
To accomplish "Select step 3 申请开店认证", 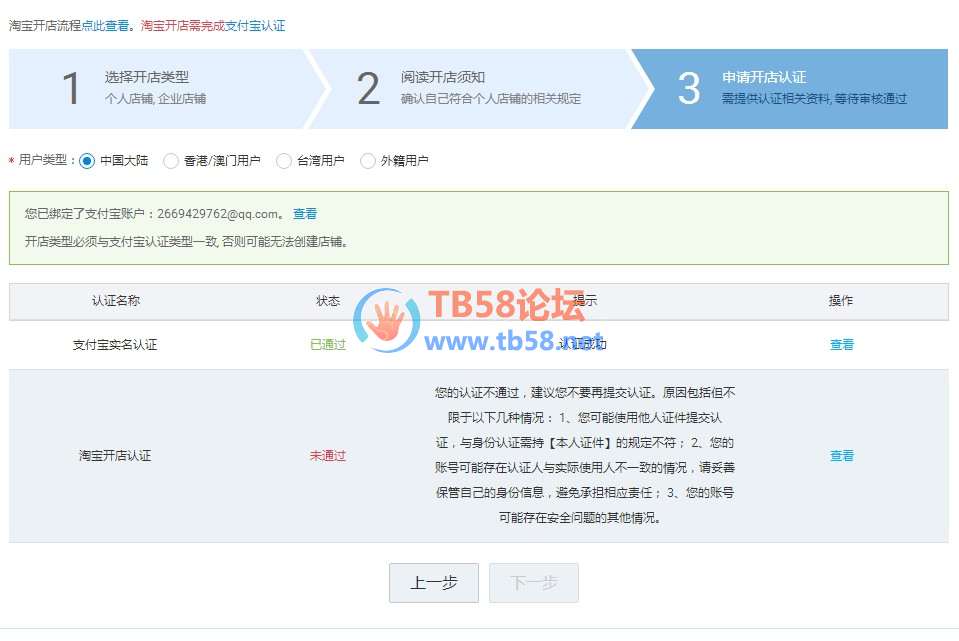I will [x=792, y=89].
